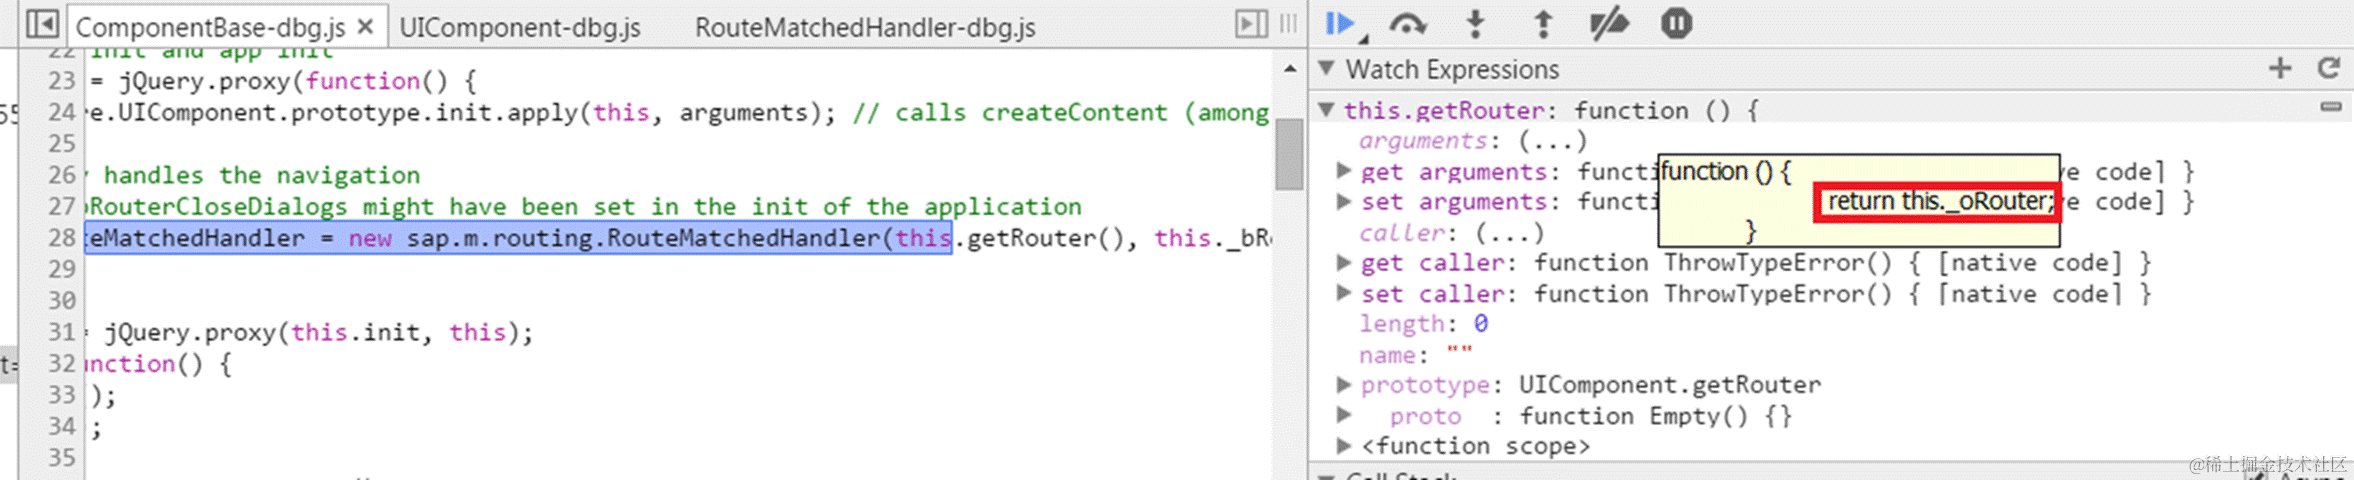This screenshot has width=2354, height=480.
Task: Select the name: "" property
Action: (x=1415, y=355)
